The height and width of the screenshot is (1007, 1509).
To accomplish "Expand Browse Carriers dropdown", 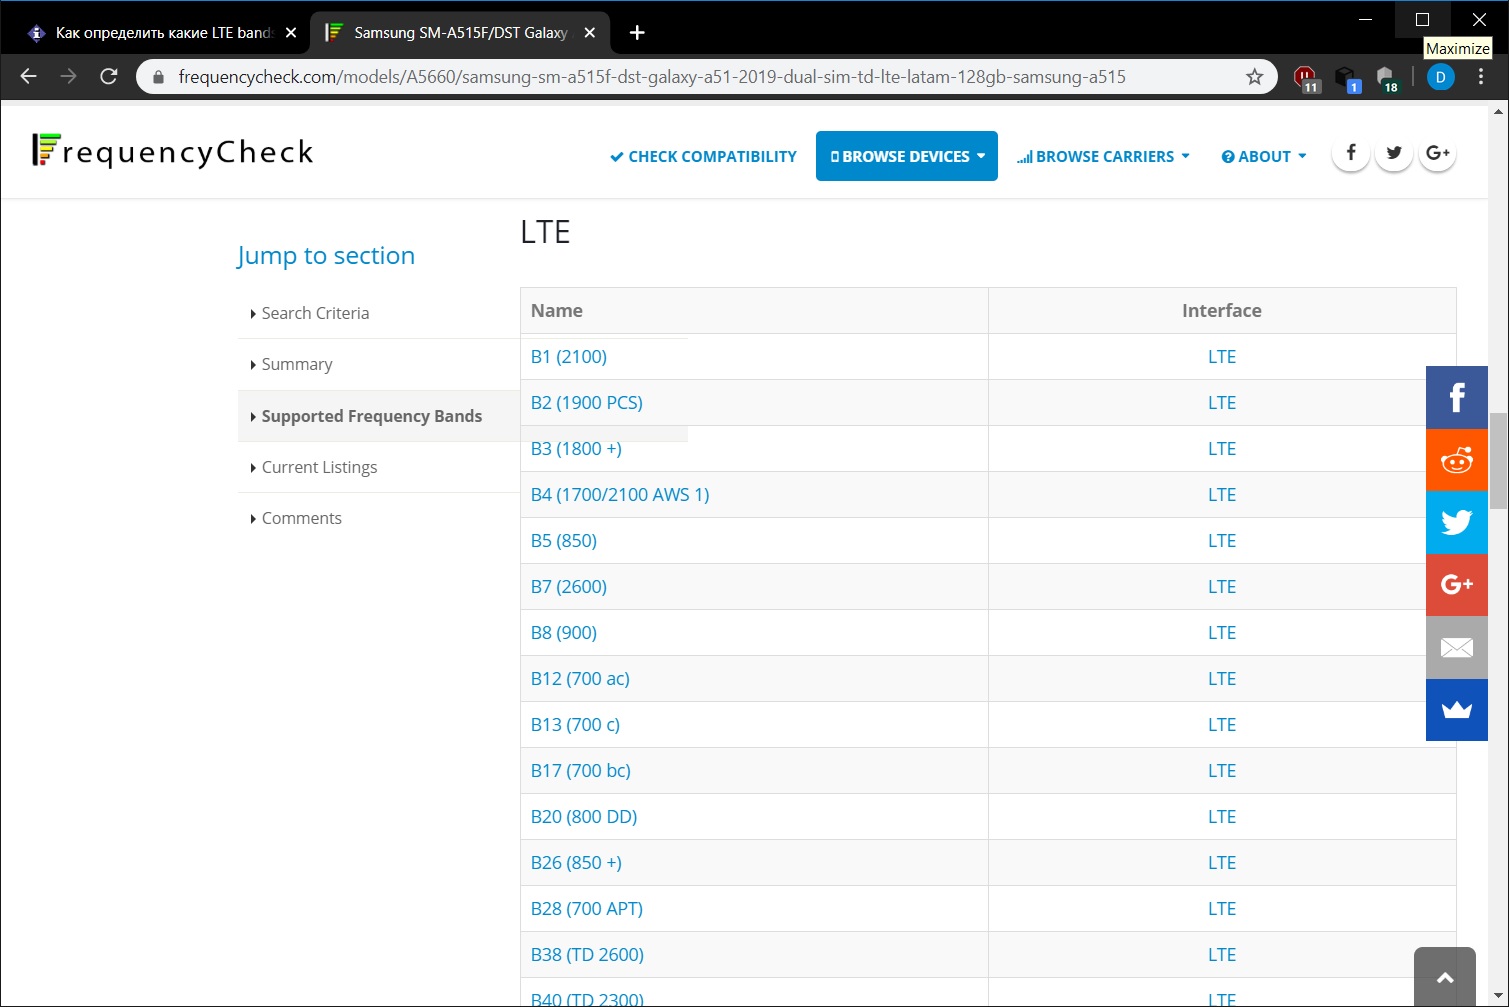I will 1103,156.
